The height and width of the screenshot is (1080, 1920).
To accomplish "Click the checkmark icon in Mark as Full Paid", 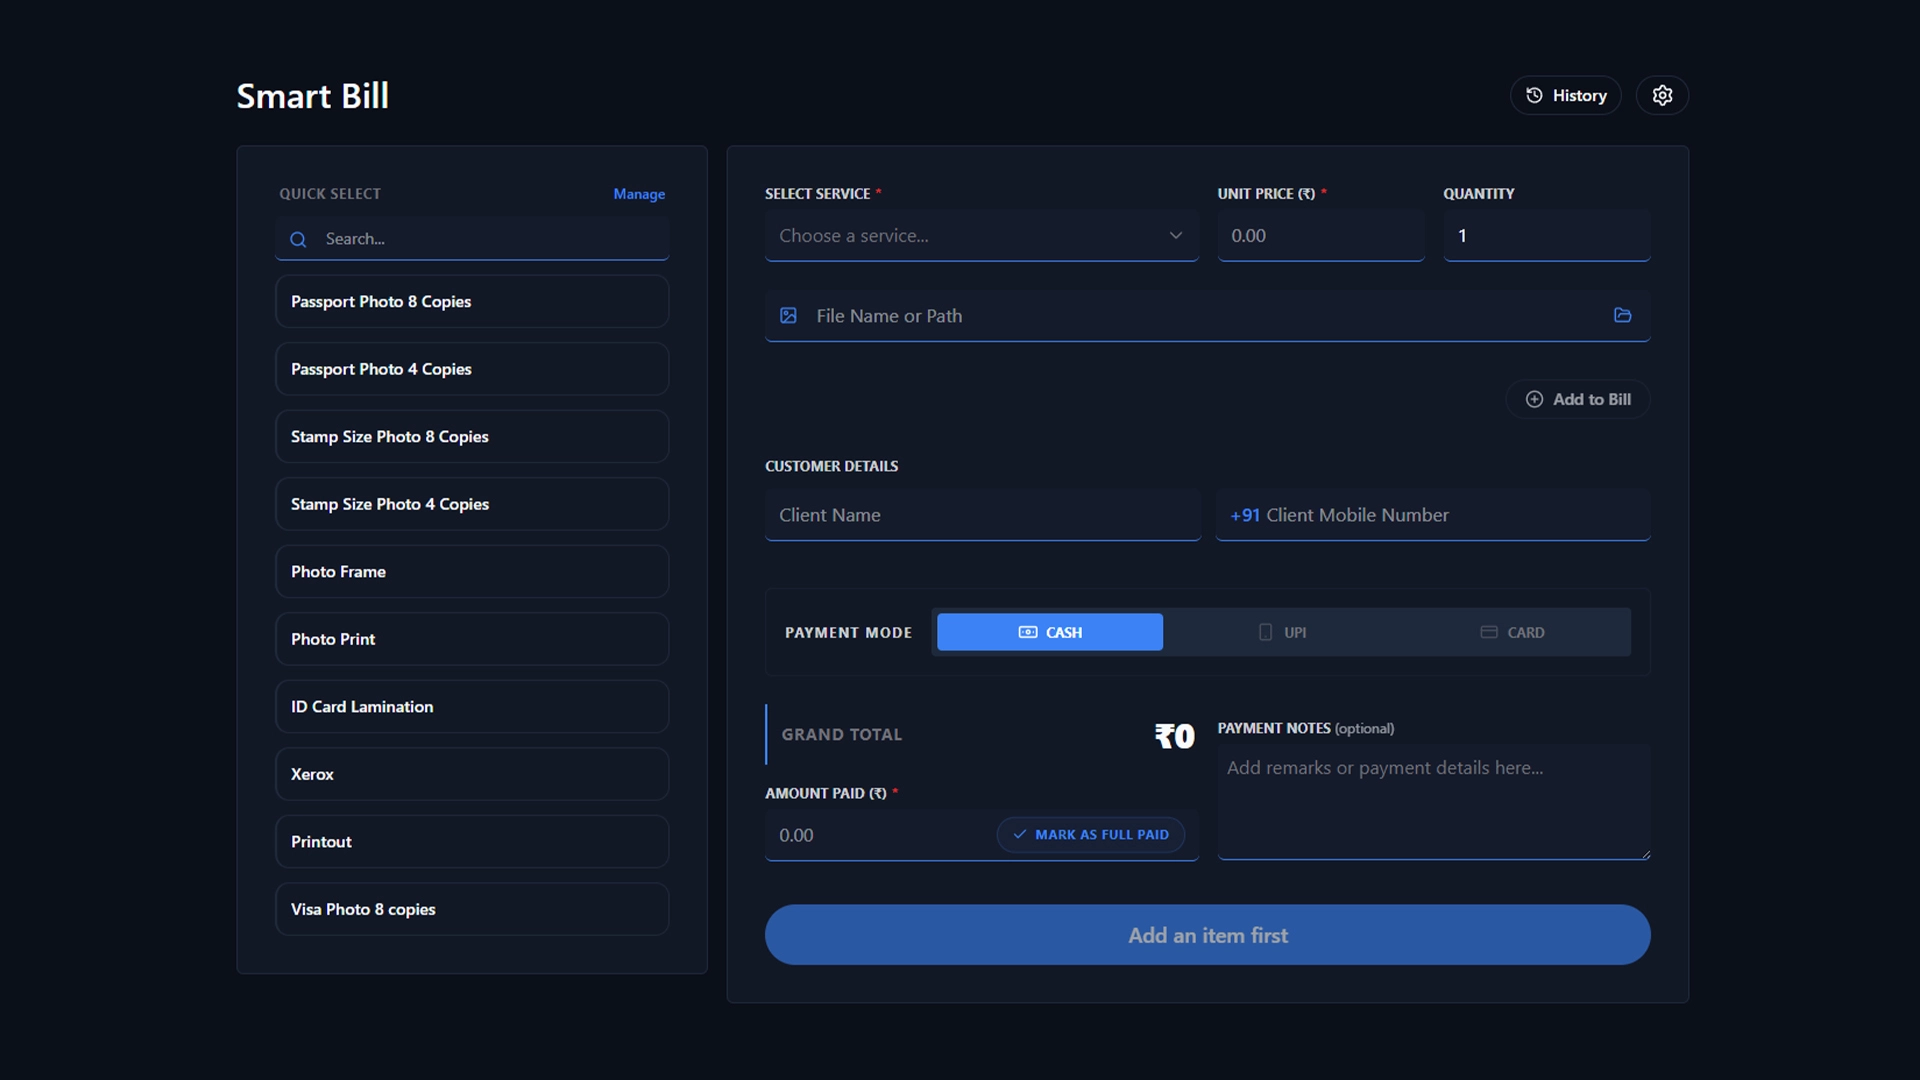I will 1019,834.
